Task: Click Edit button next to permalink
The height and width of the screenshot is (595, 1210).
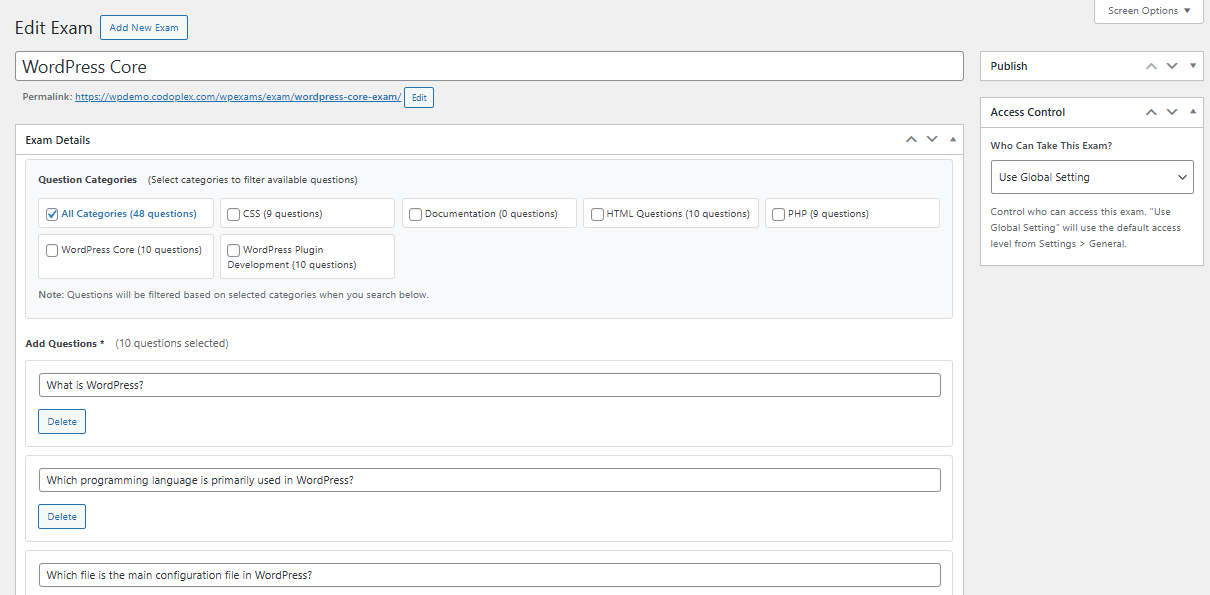Action: pos(419,98)
